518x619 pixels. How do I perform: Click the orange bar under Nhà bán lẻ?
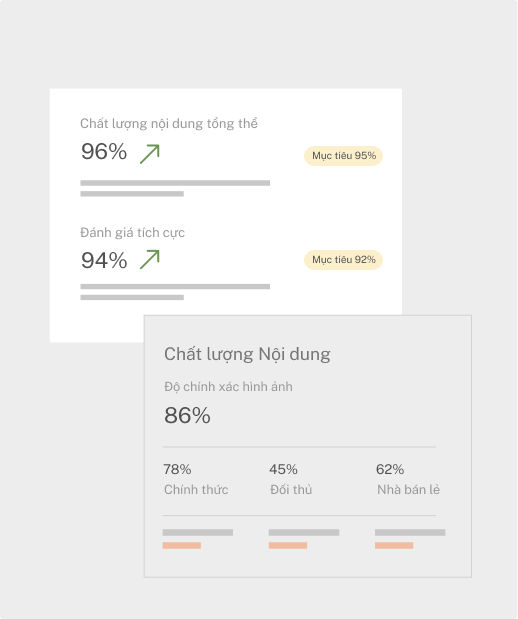394,546
